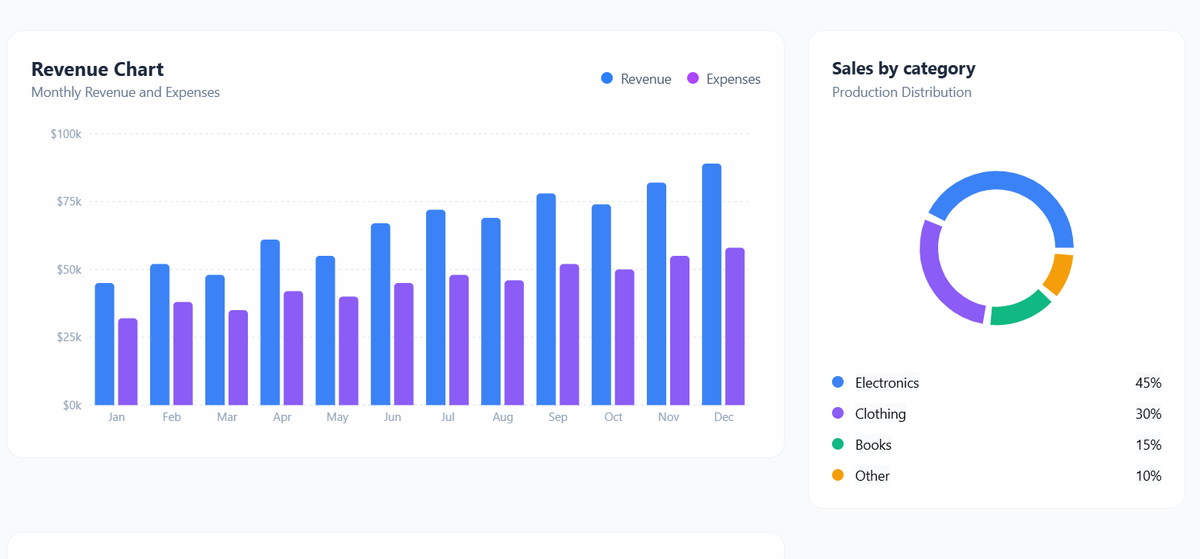Click the green Books donut segment
Viewport: 1200px width, 559px height.
pyautogui.click(x=1024, y=310)
